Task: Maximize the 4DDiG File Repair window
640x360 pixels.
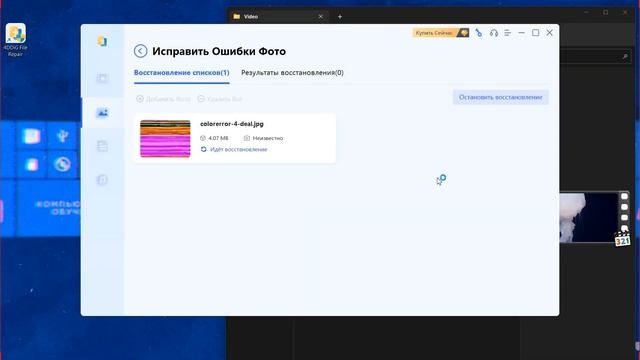Action: [536, 33]
